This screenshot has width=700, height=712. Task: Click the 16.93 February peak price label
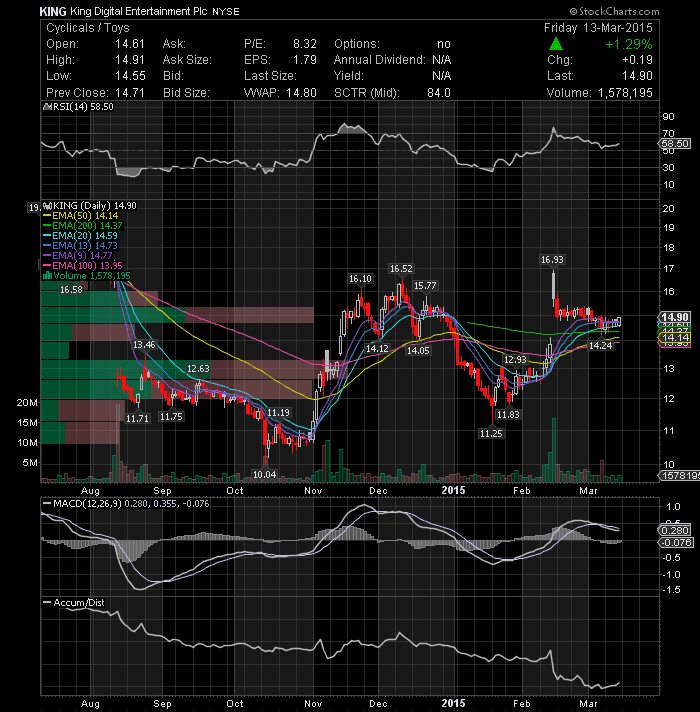[x=552, y=260]
